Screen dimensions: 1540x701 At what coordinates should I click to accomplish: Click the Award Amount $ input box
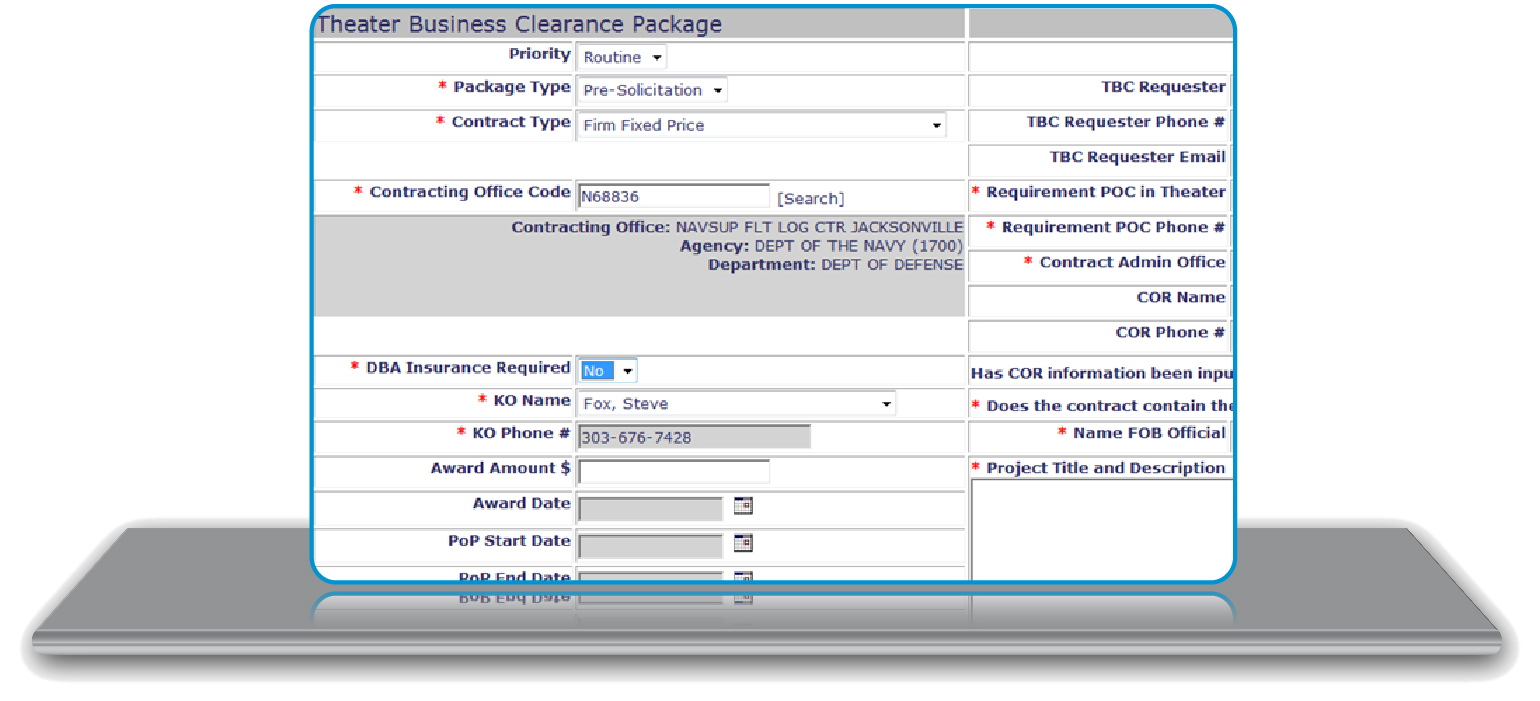(x=672, y=471)
